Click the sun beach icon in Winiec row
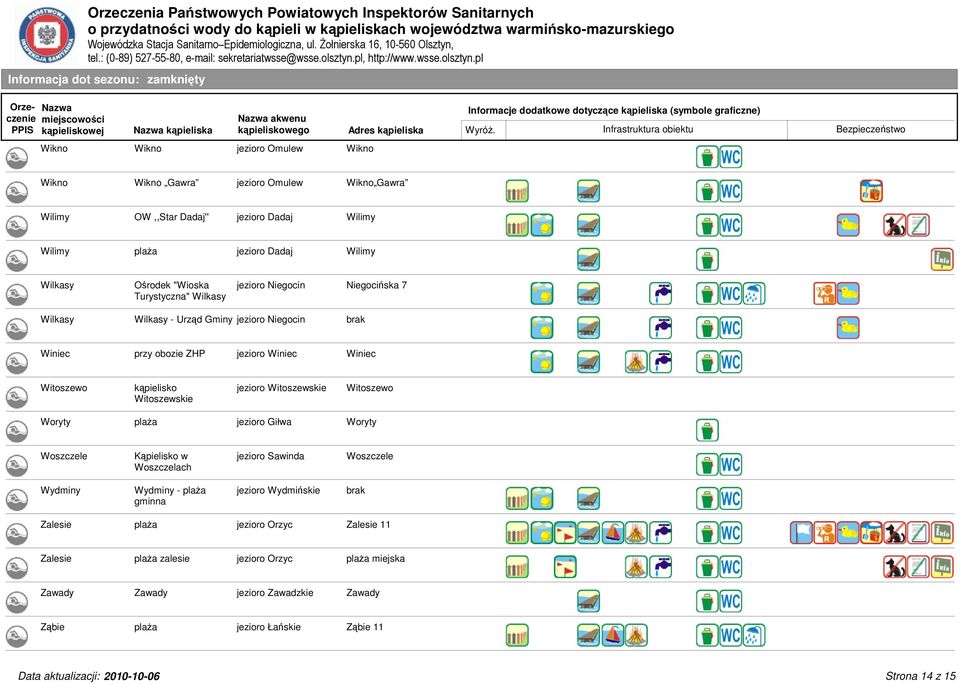Image resolution: width=960 pixels, height=684 pixels. (x=542, y=362)
